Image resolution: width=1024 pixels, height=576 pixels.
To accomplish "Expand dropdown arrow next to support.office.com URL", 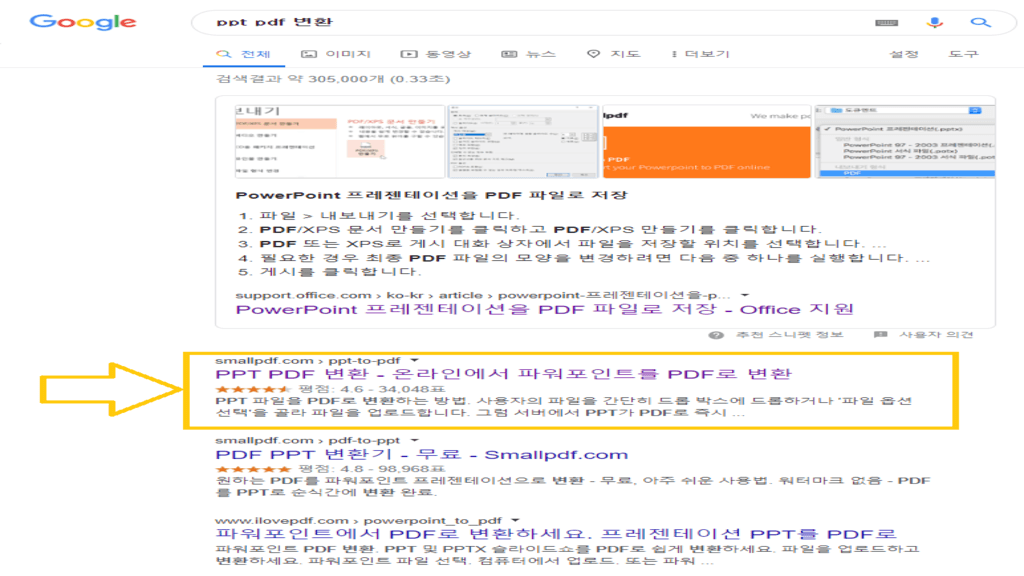I will pyautogui.click(x=744, y=295).
